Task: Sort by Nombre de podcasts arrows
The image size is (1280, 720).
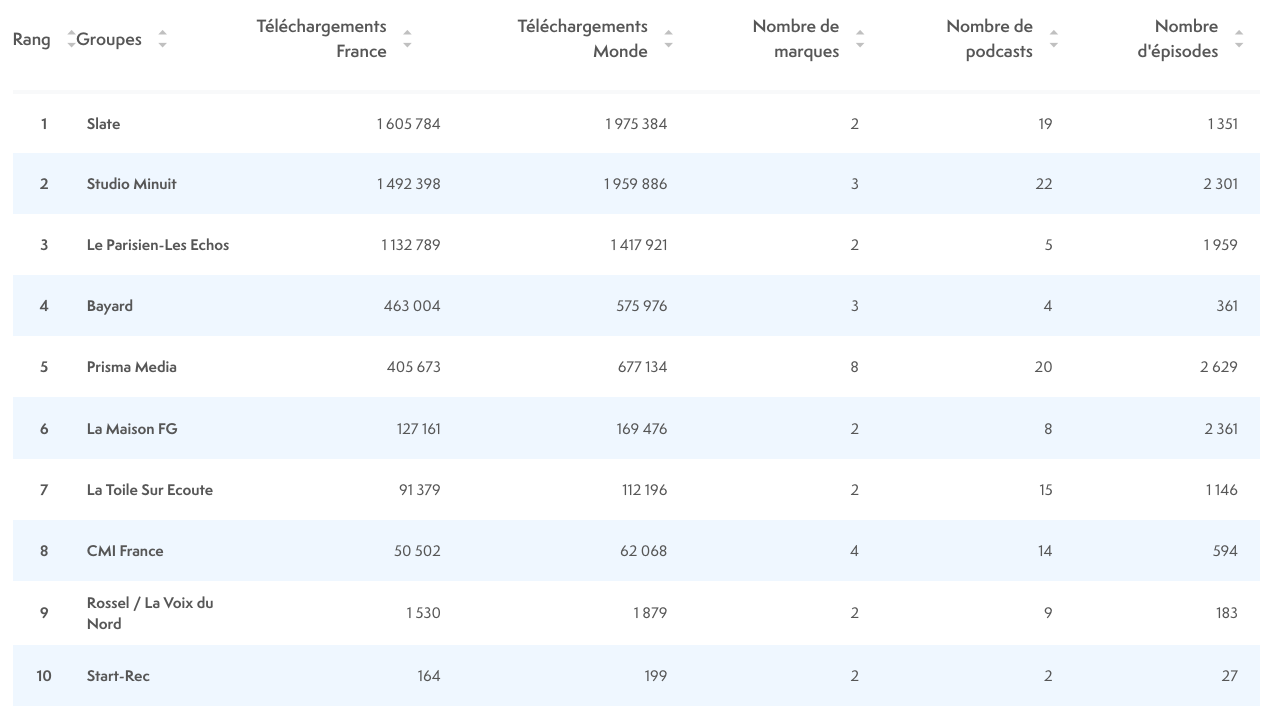Action: click(x=1053, y=40)
